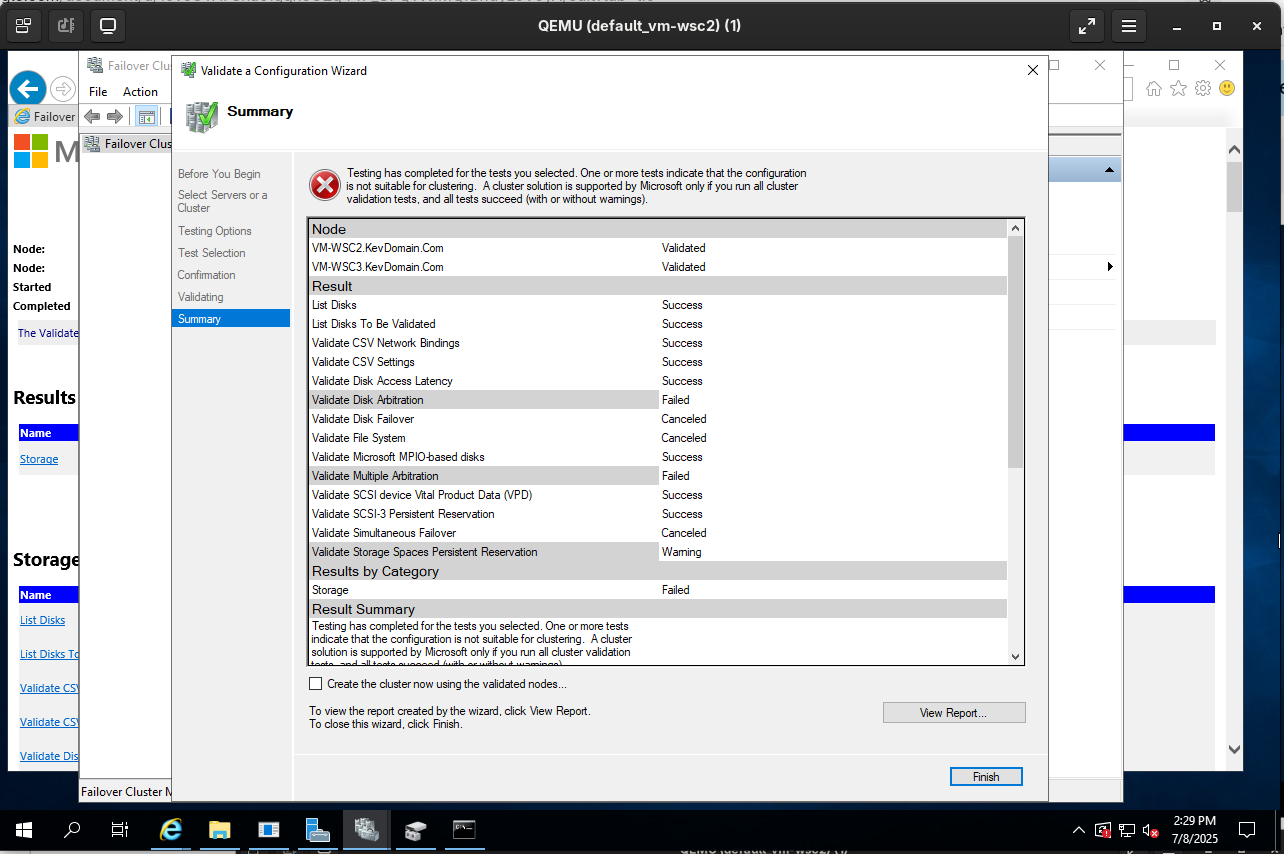Image resolution: width=1284 pixels, height=854 pixels.
Task: Click the QEMU display monitor icon
Action: click(108, 25)
